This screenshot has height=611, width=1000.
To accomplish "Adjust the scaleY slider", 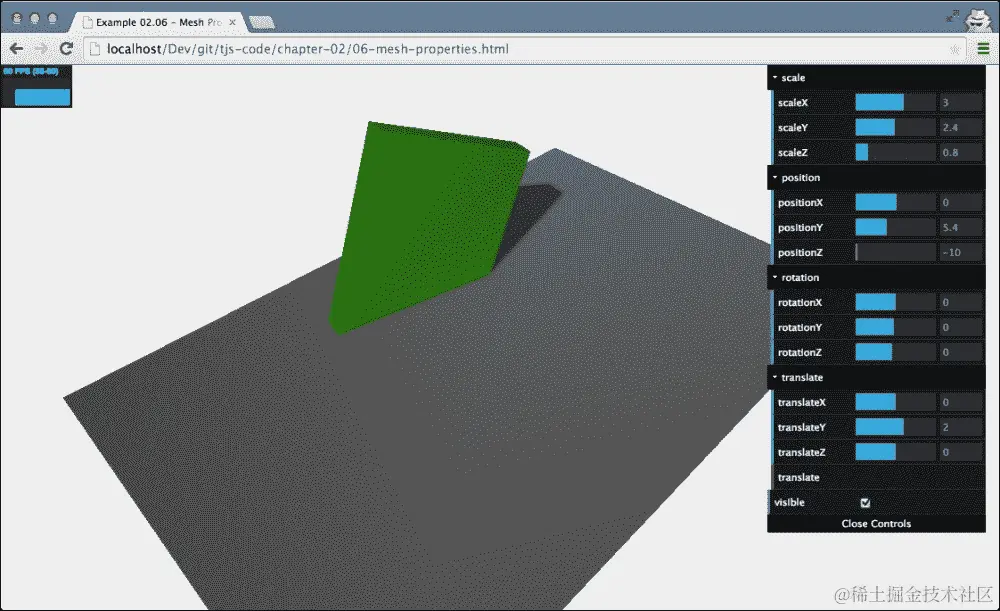I will [x=895, y=128].
